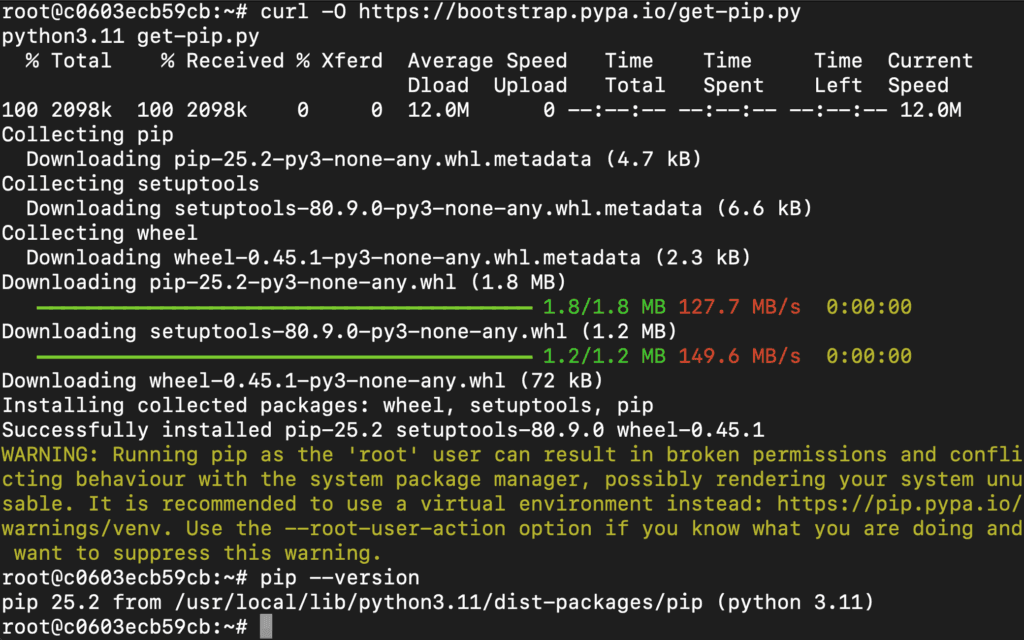Viewport: 1024px width, 640px height.
Task: Click the 'Collecting setuptools' line
Action: (130, 184)
